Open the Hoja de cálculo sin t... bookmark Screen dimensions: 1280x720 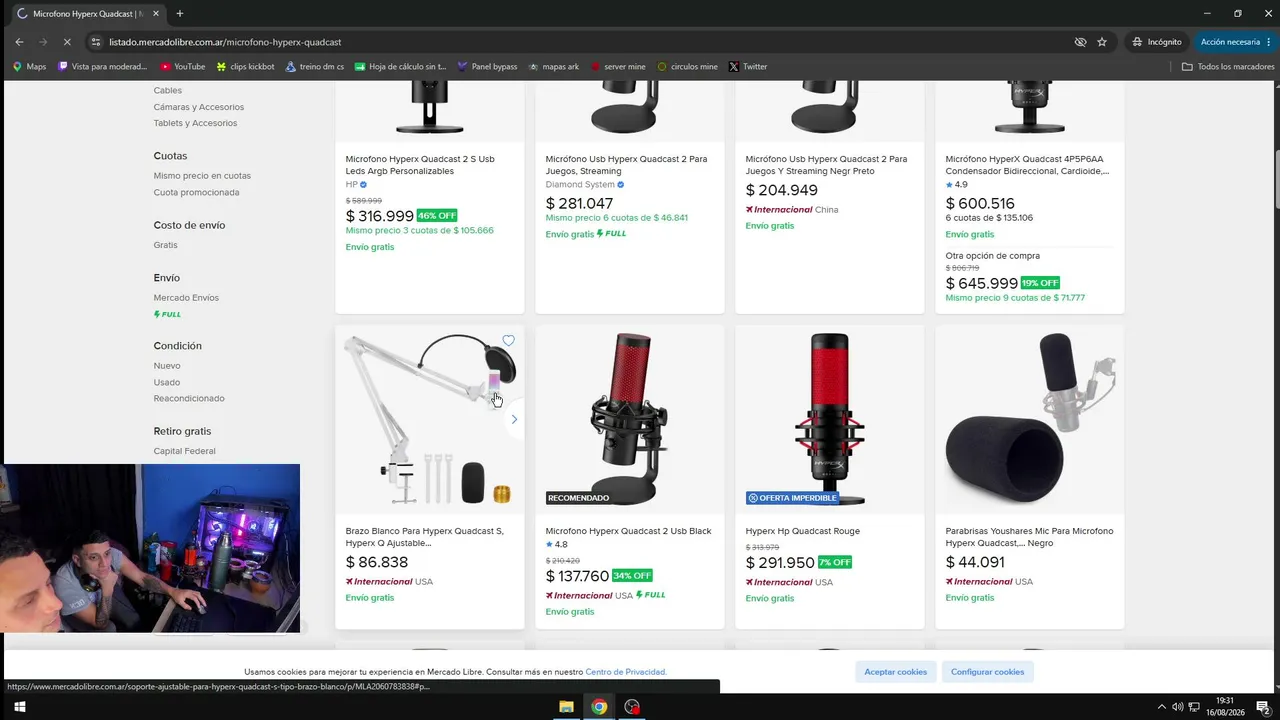coord(400,67)
